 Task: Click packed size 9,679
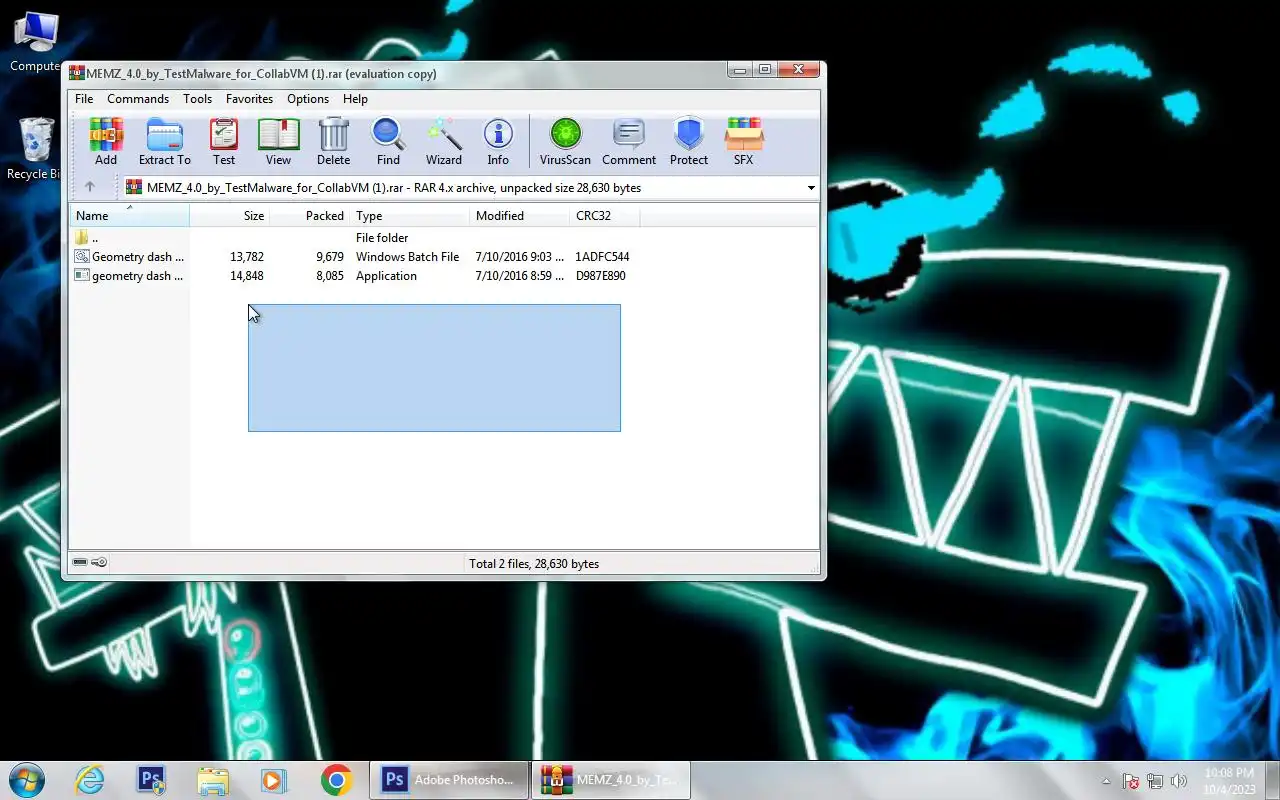pyautogui.click(x=330, y=257)
